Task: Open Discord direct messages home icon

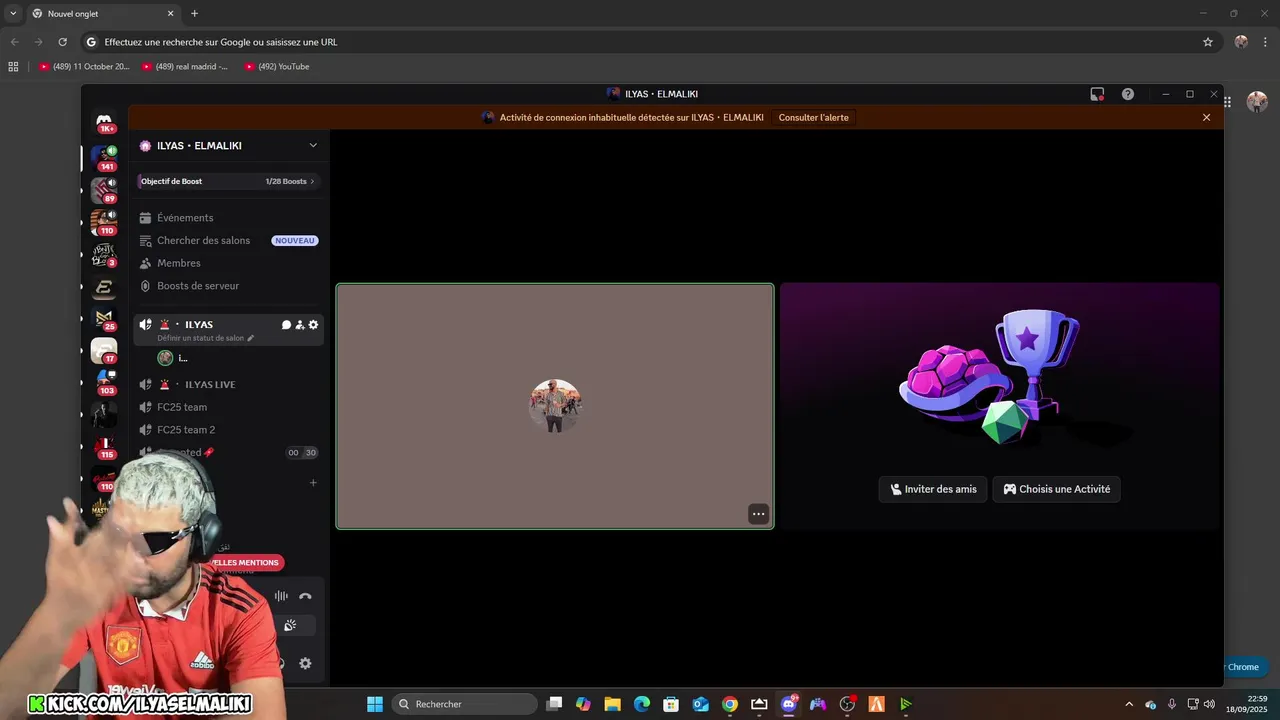Action: [x=104, y=122]
